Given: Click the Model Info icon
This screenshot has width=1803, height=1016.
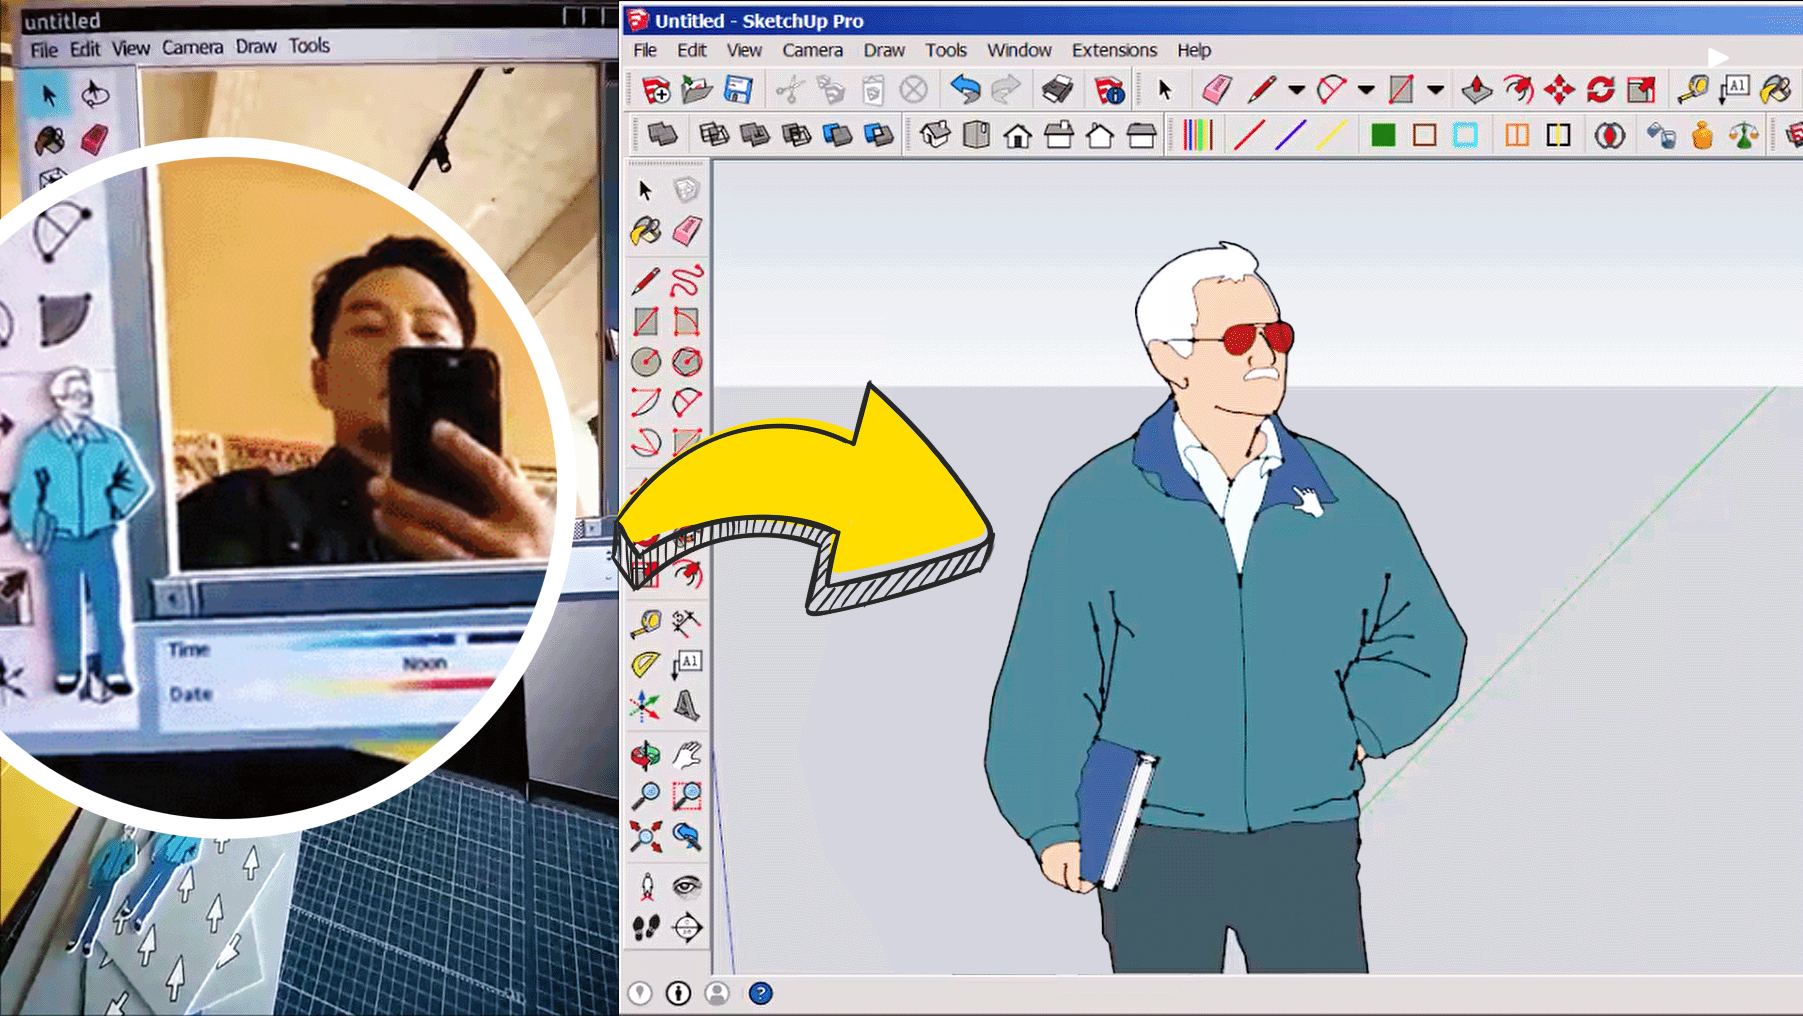Looking at the screenshot, I should tap(1109, 90).
